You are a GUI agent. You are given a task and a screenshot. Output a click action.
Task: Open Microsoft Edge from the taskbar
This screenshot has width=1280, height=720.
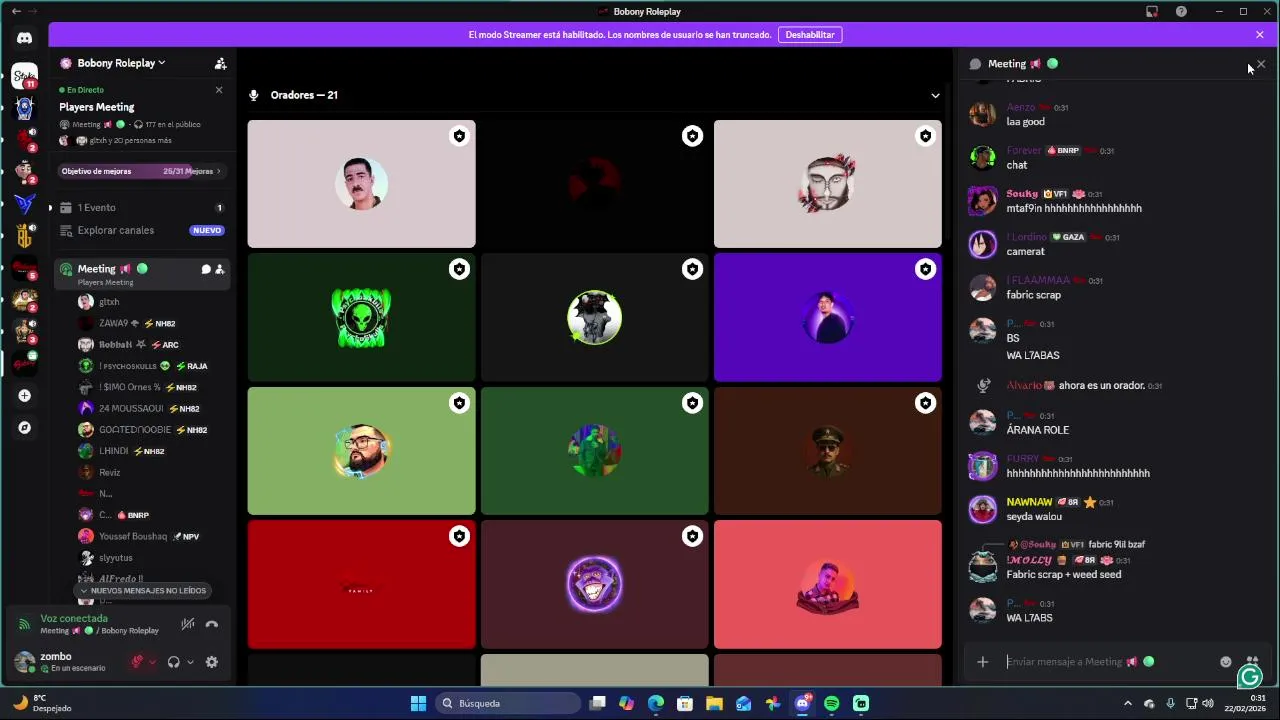tap(656, 703)
